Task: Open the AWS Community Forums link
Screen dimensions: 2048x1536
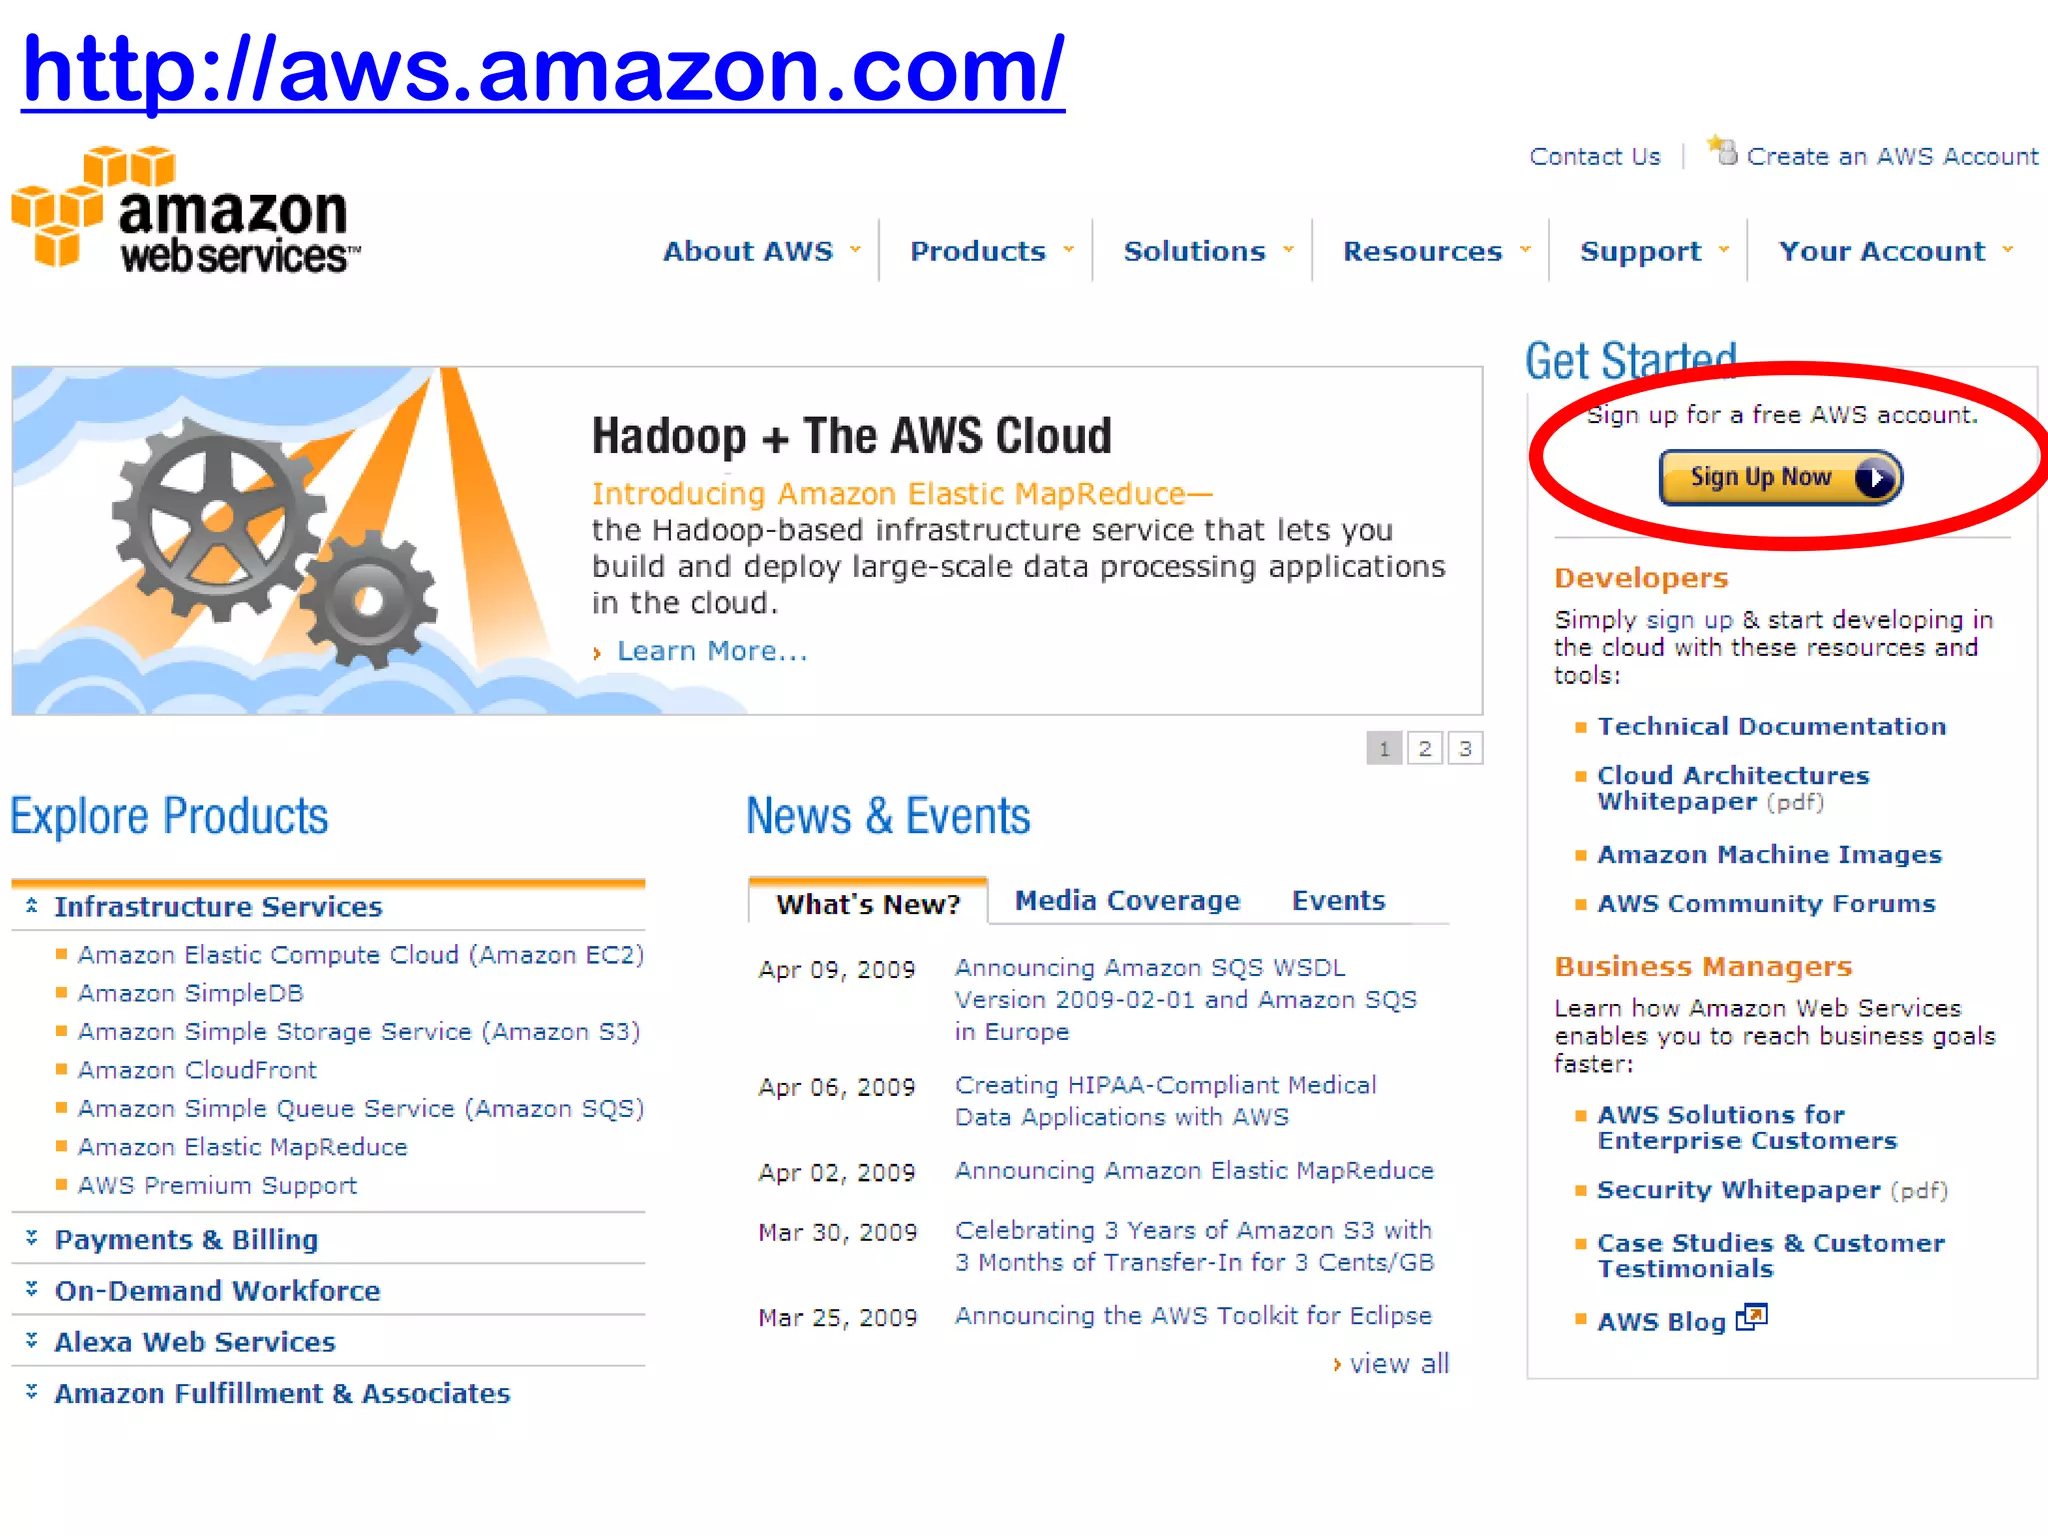Action: click(1766, 903)
